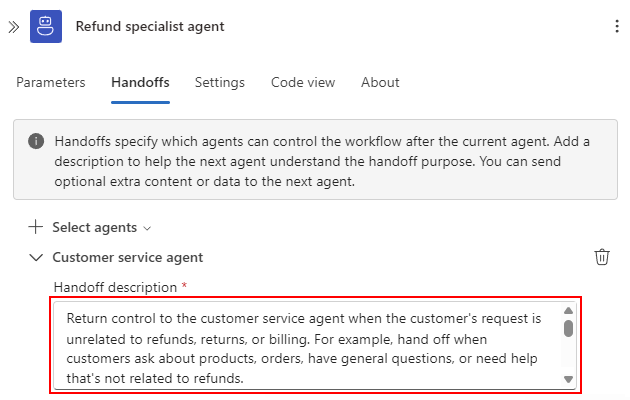Delete the Customer service agent handoff
630x400 pixels.
pos(602,257)
